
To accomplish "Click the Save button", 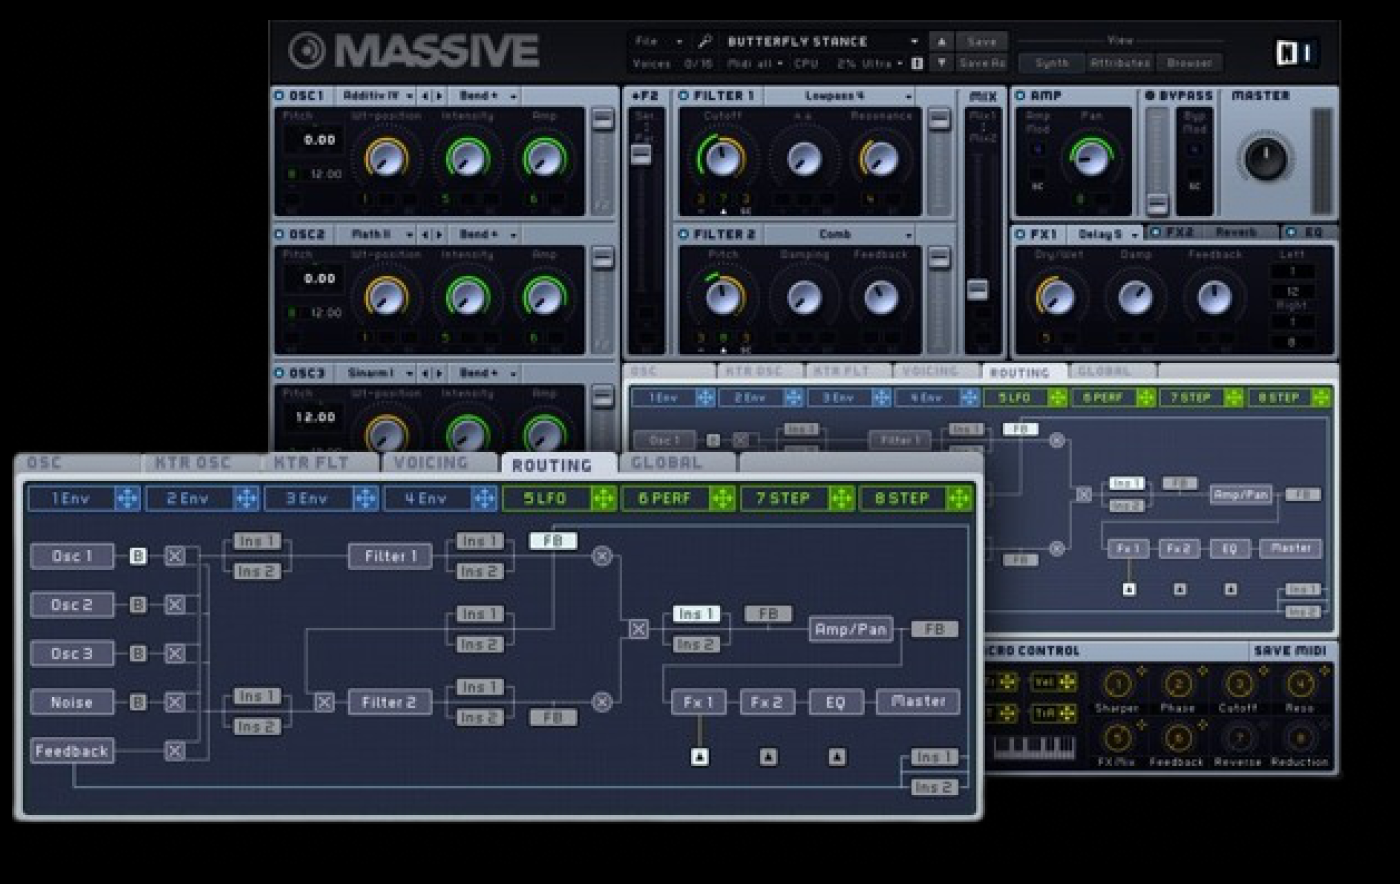I will [x=981, y=42].
